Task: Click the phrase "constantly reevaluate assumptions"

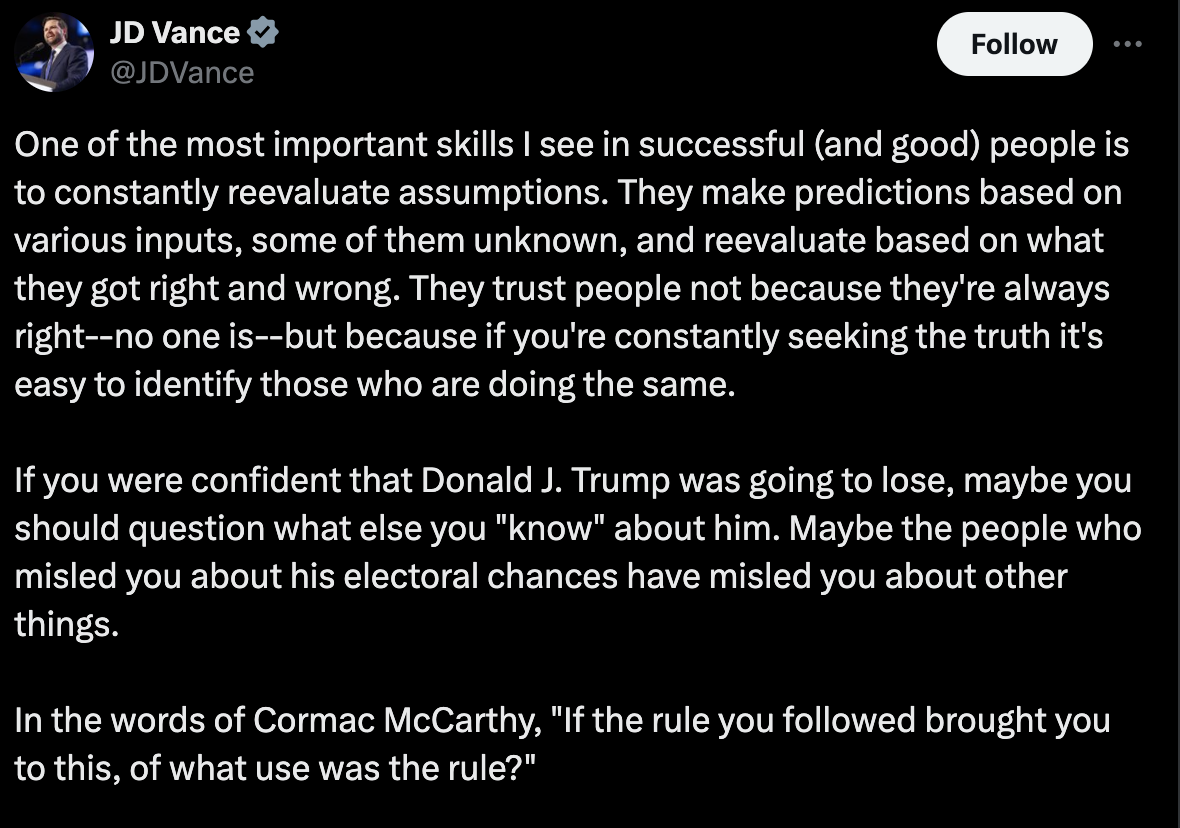Action: tap(330, 193)
